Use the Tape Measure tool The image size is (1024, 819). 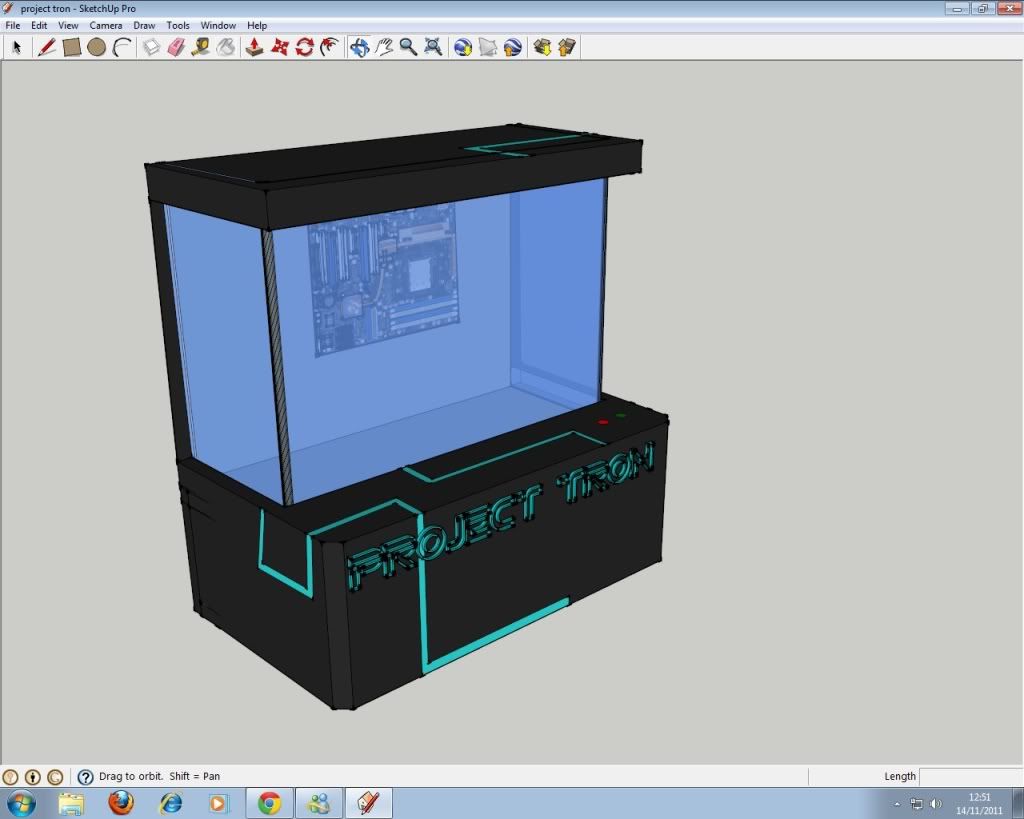point(201,47)
